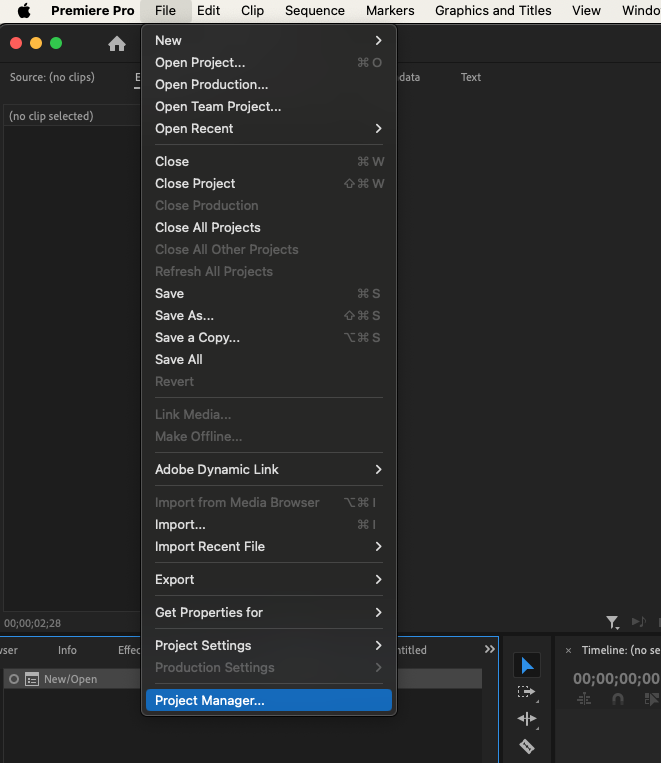Open the Clip menu

pos(252,11)
